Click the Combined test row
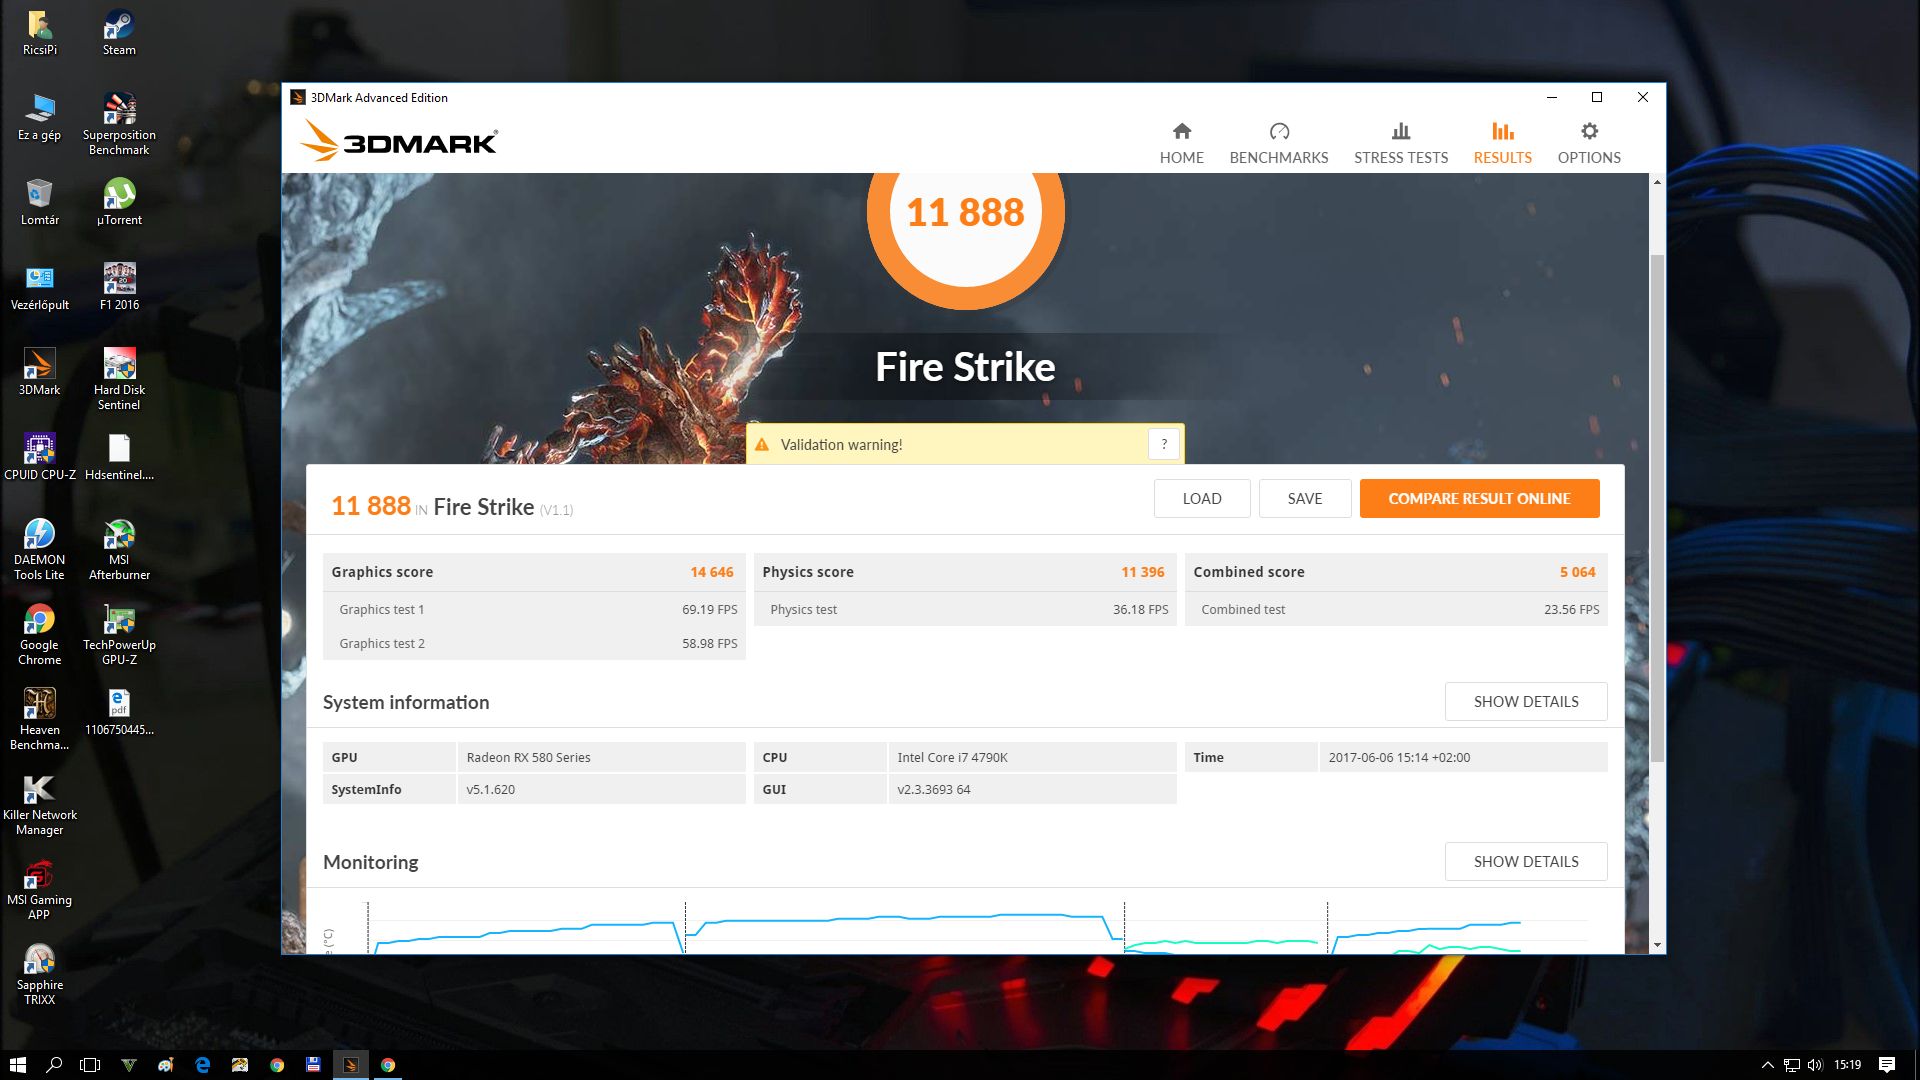 tap(1396, 609)
